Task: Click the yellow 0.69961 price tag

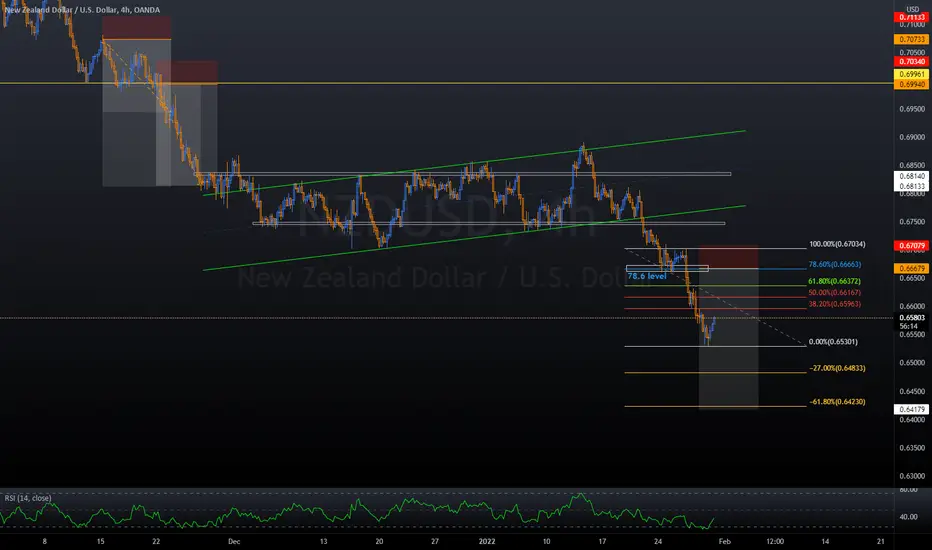Action: point(912,74)
